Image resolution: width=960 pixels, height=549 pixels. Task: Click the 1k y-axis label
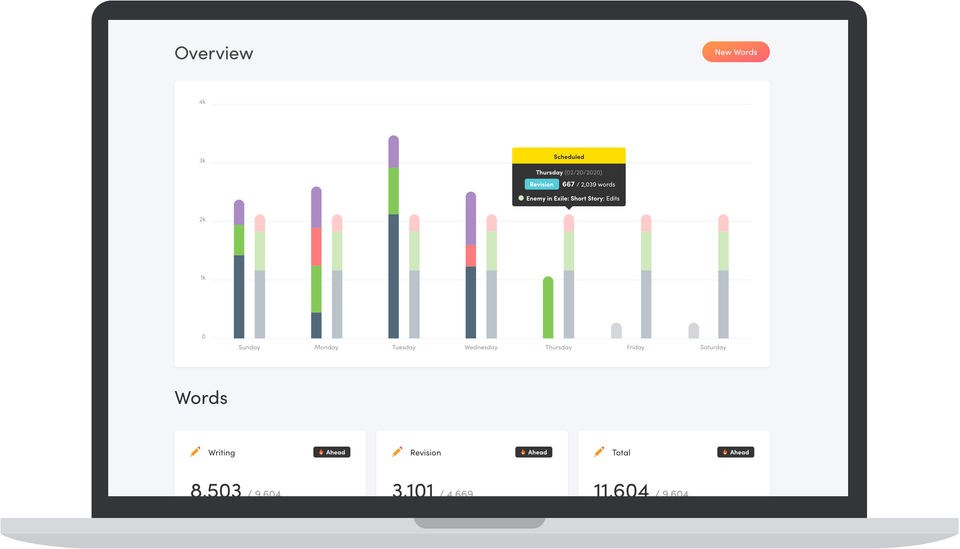coord(202,278)
